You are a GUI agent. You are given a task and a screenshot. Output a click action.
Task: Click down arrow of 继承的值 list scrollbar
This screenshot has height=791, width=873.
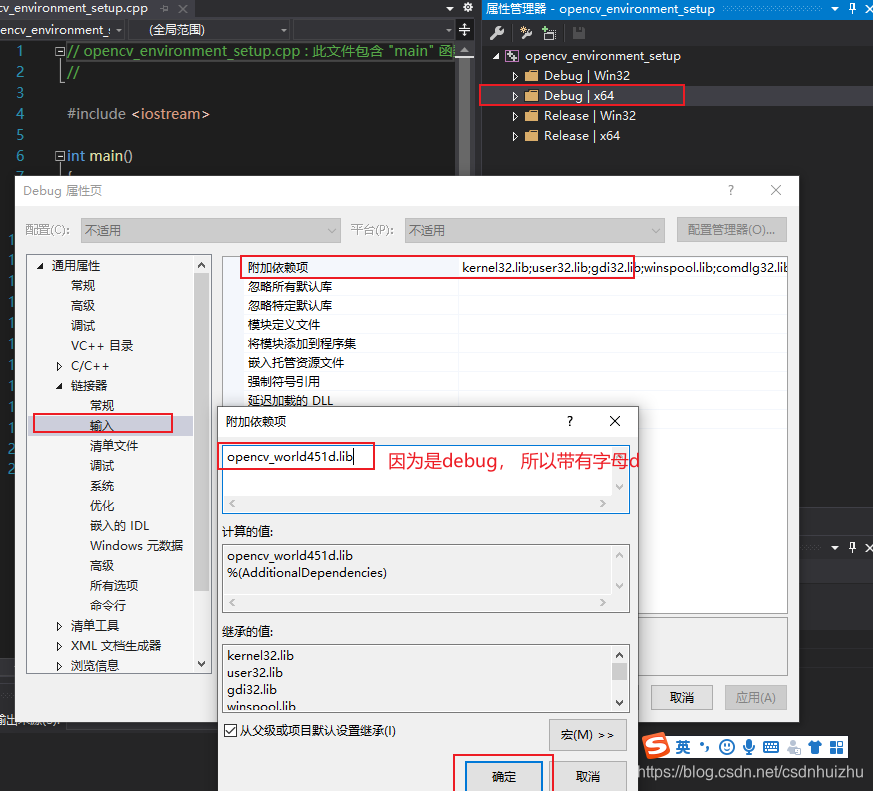click(x=620, y=703)
